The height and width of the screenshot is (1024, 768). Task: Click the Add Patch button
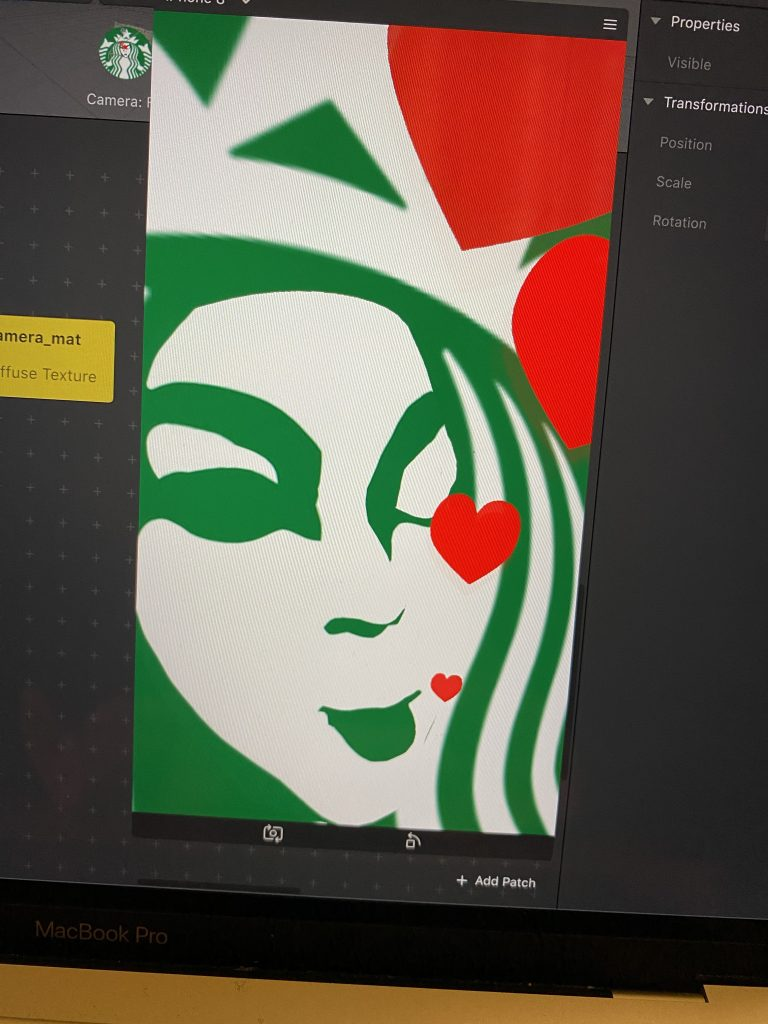pyautogui.click(x=496, y=881)
